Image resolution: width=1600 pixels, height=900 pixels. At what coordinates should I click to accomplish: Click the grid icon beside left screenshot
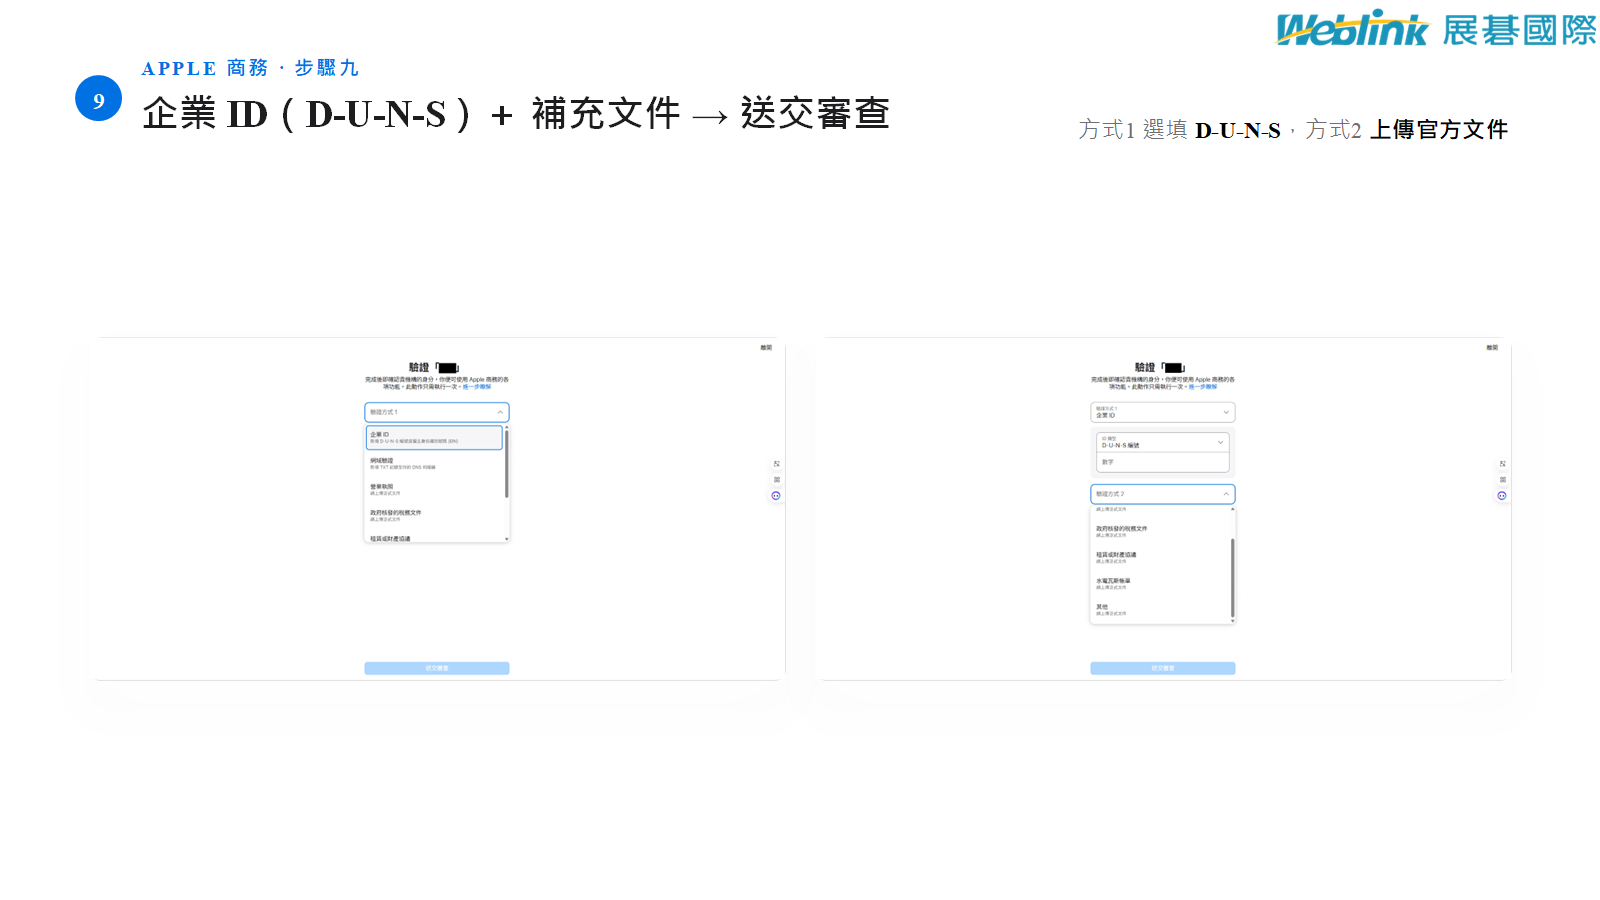click(x=777, y=480)
